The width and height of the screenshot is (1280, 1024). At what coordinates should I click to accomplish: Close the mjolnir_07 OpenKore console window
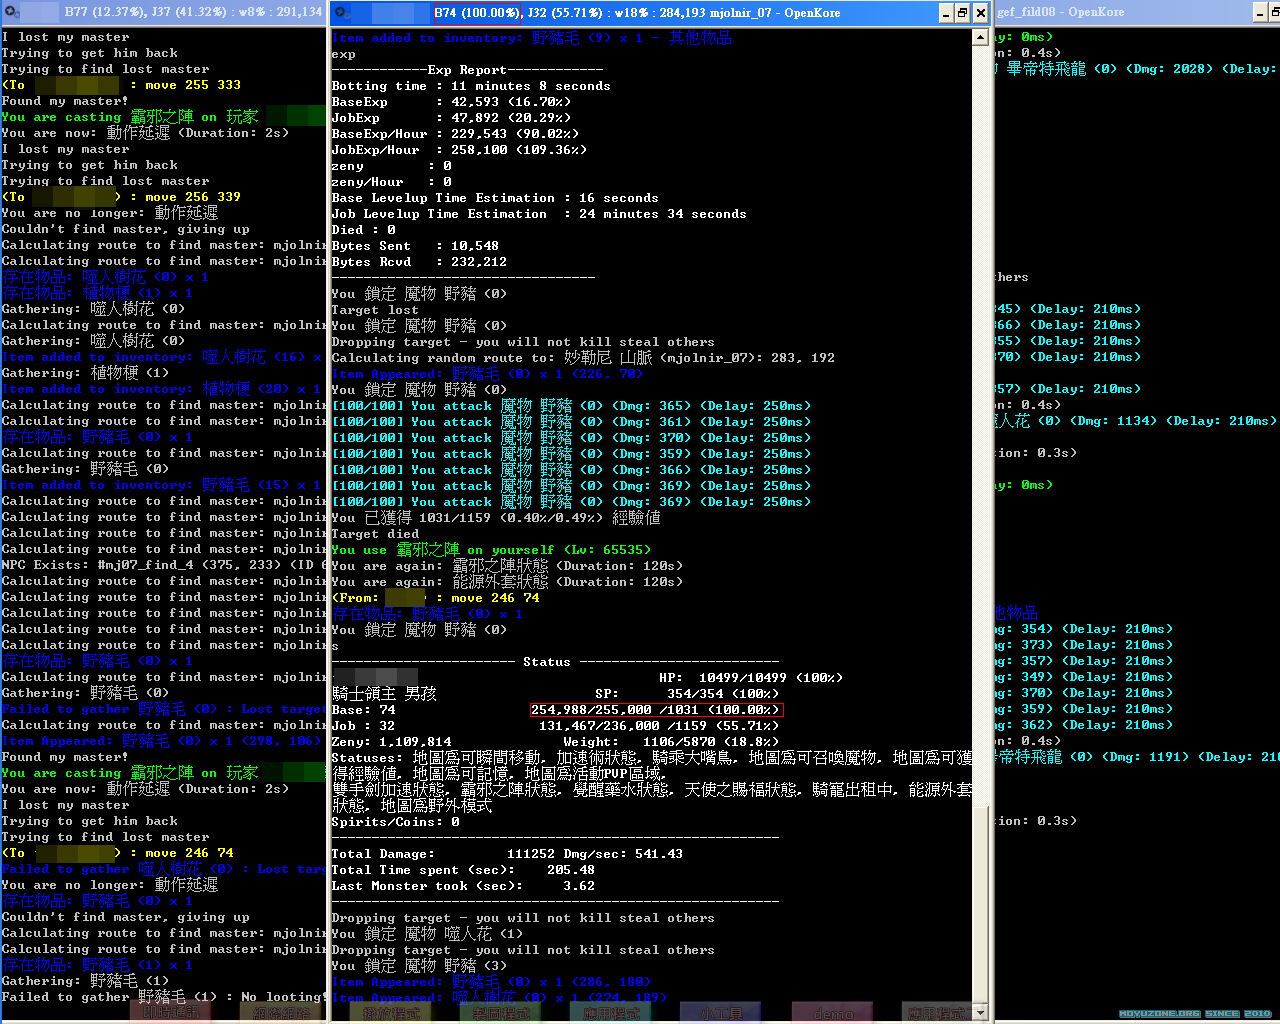click(981, 13)
